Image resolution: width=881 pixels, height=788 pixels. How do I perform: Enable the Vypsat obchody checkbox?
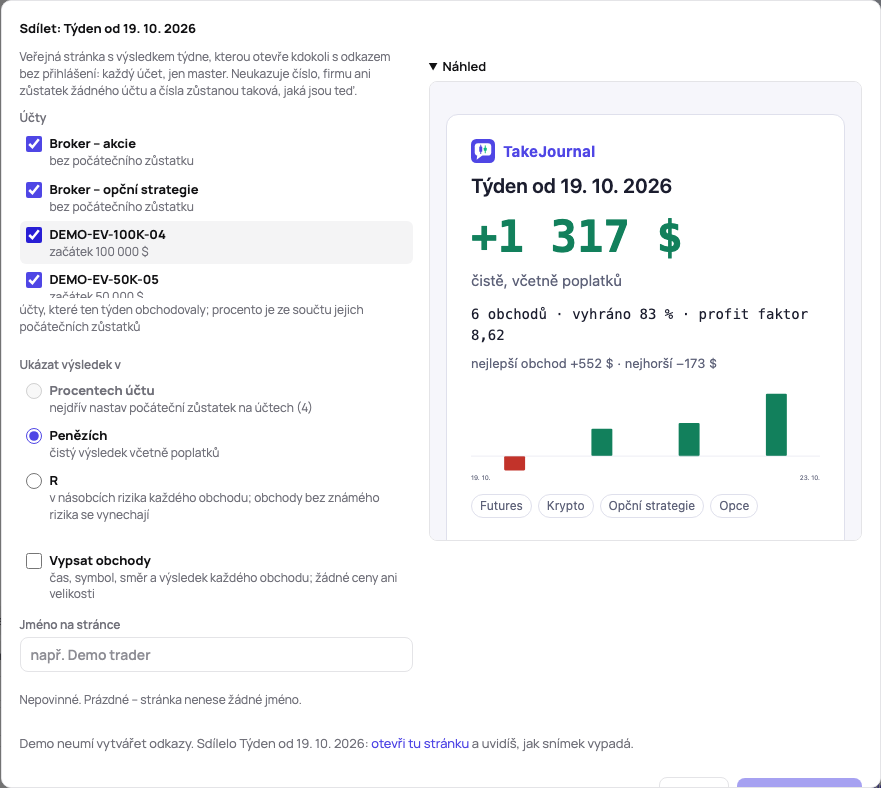tap(34, 561)
